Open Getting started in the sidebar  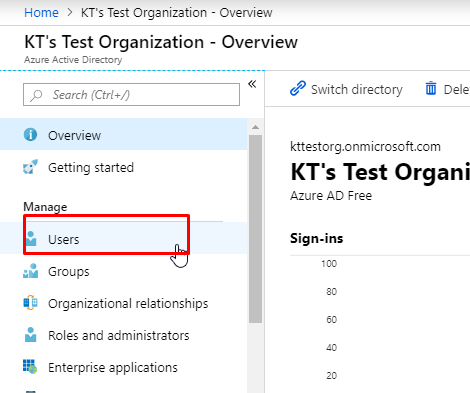(x=123, y=167)
